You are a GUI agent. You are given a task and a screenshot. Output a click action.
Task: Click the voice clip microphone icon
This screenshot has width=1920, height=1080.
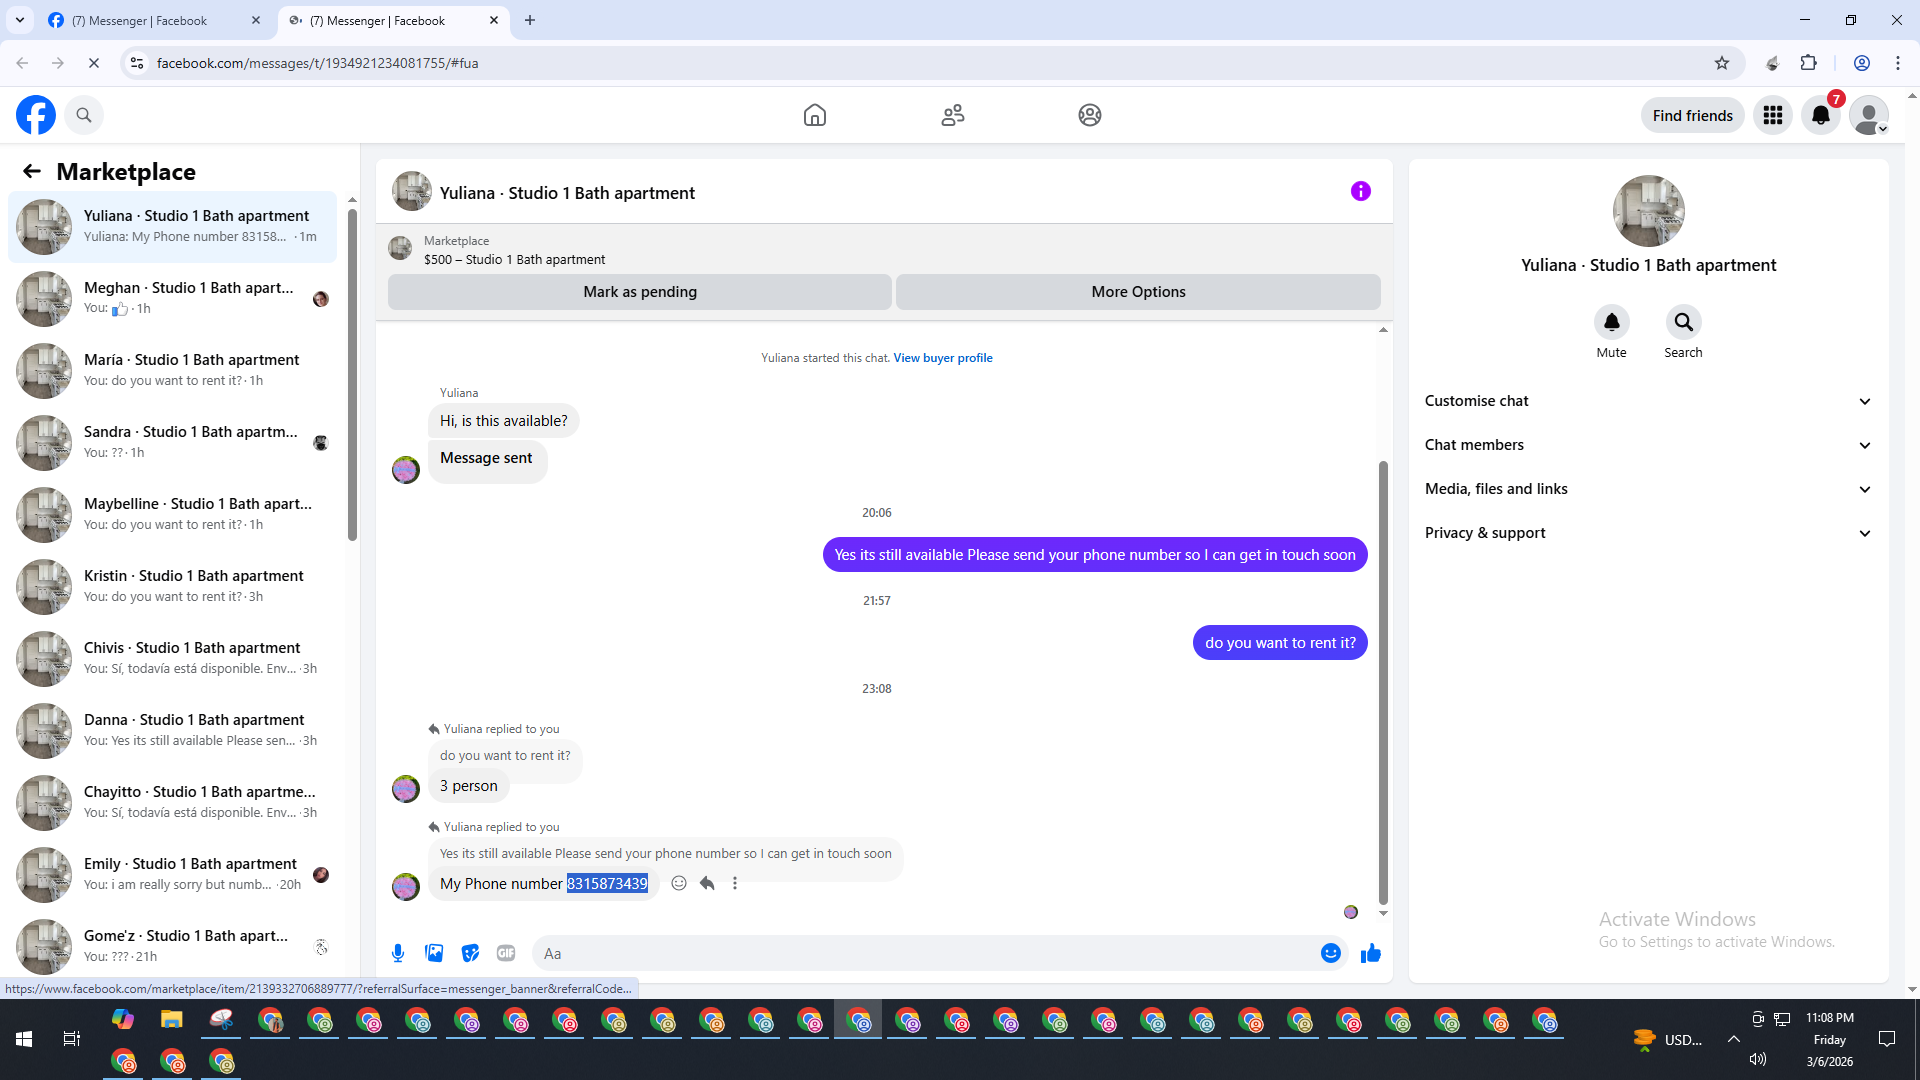pos(398,953)
